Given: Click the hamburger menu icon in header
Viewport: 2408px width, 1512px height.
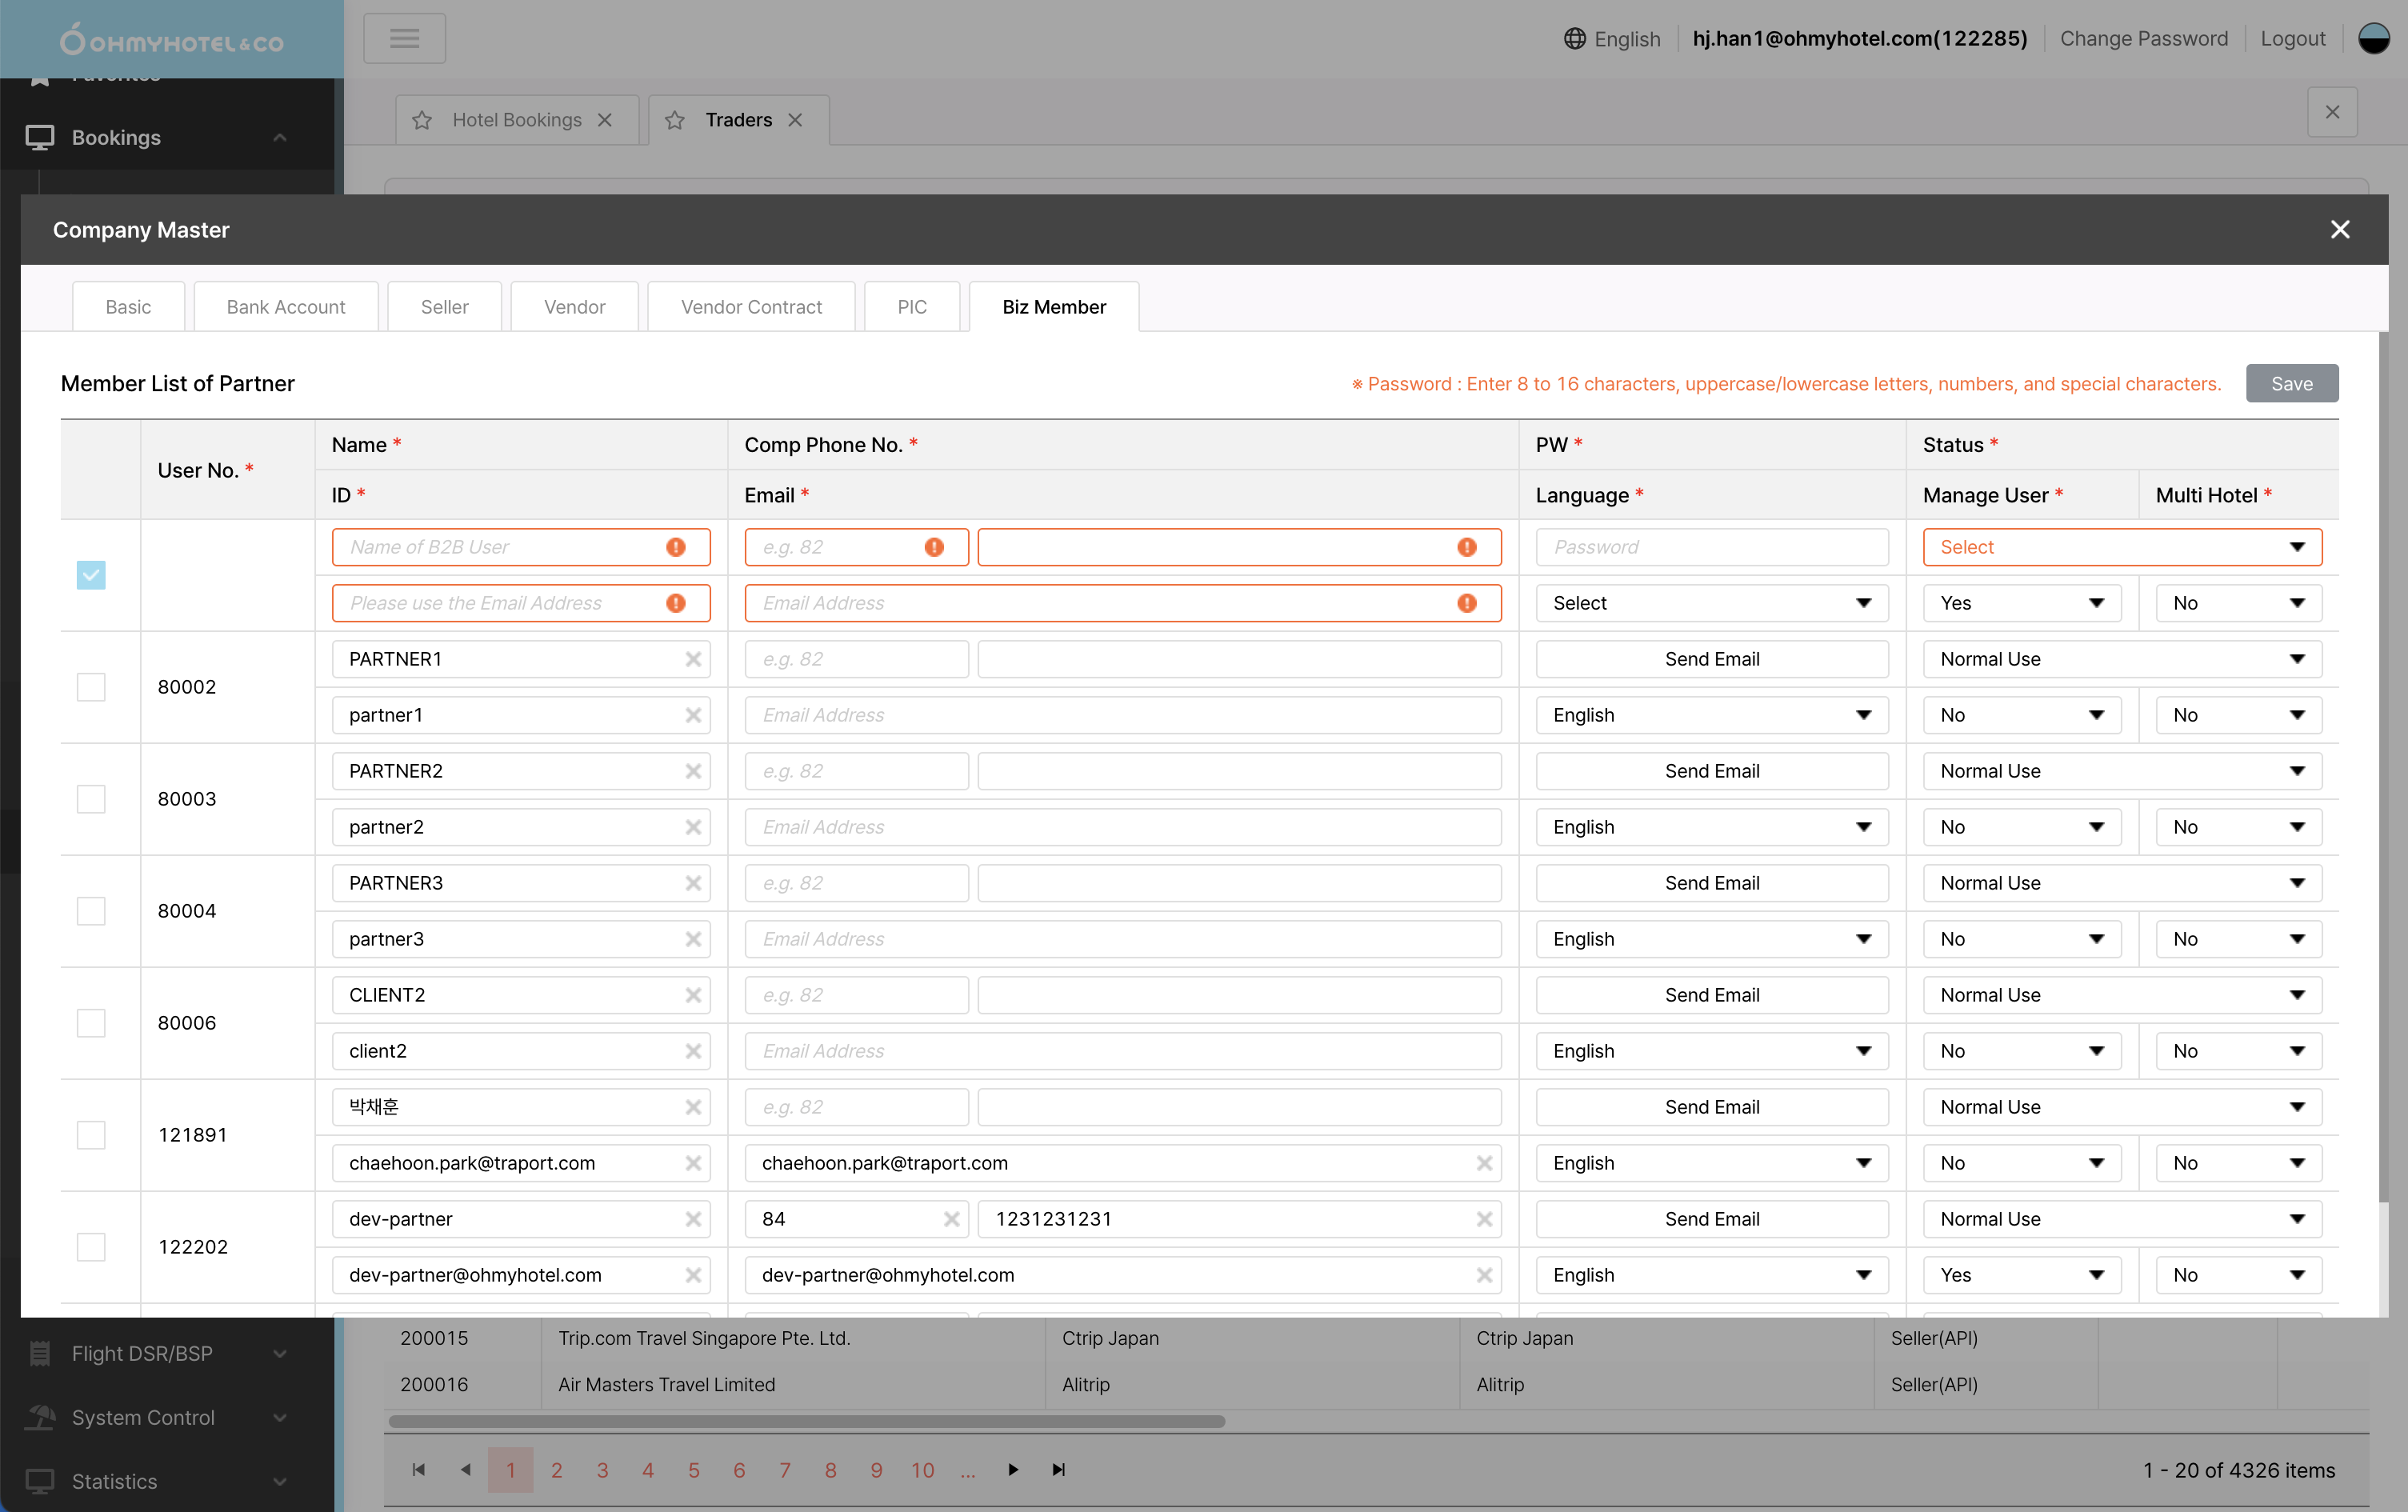Looking at the screenshot, I should (x=404, y=38).
